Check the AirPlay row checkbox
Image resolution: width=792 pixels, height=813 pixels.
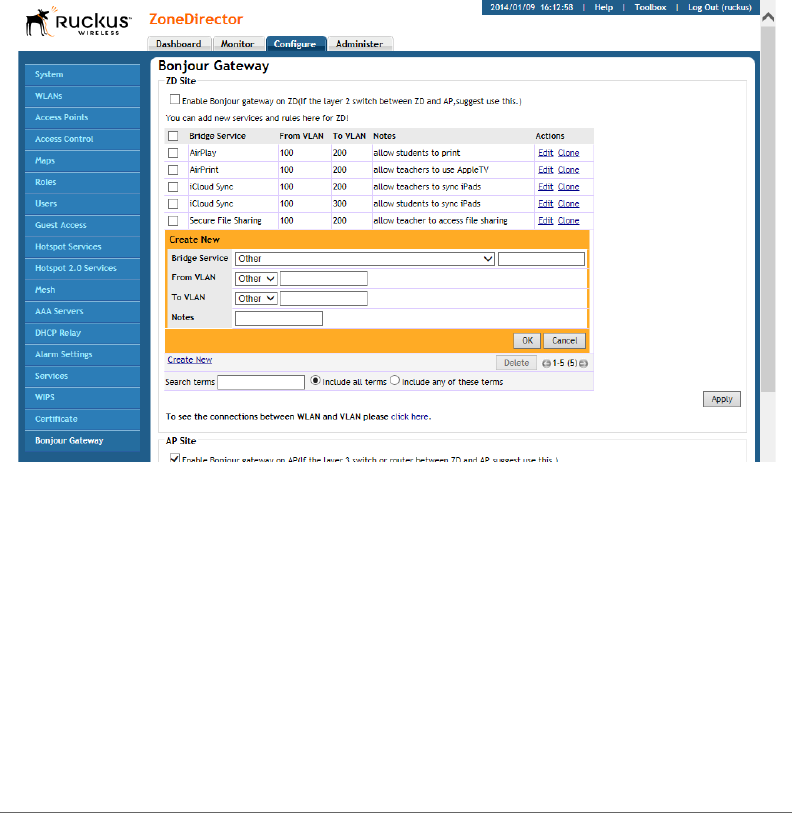173,153
